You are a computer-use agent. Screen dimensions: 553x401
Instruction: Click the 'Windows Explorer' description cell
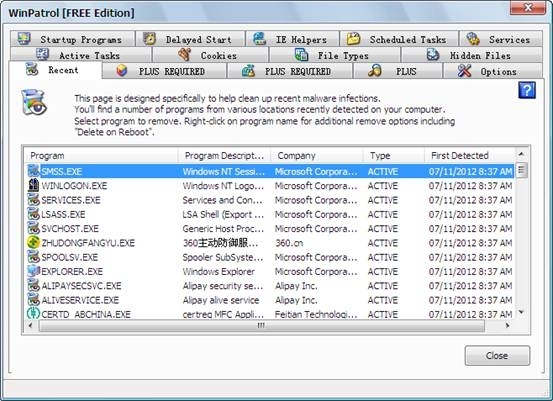[219, 272]
